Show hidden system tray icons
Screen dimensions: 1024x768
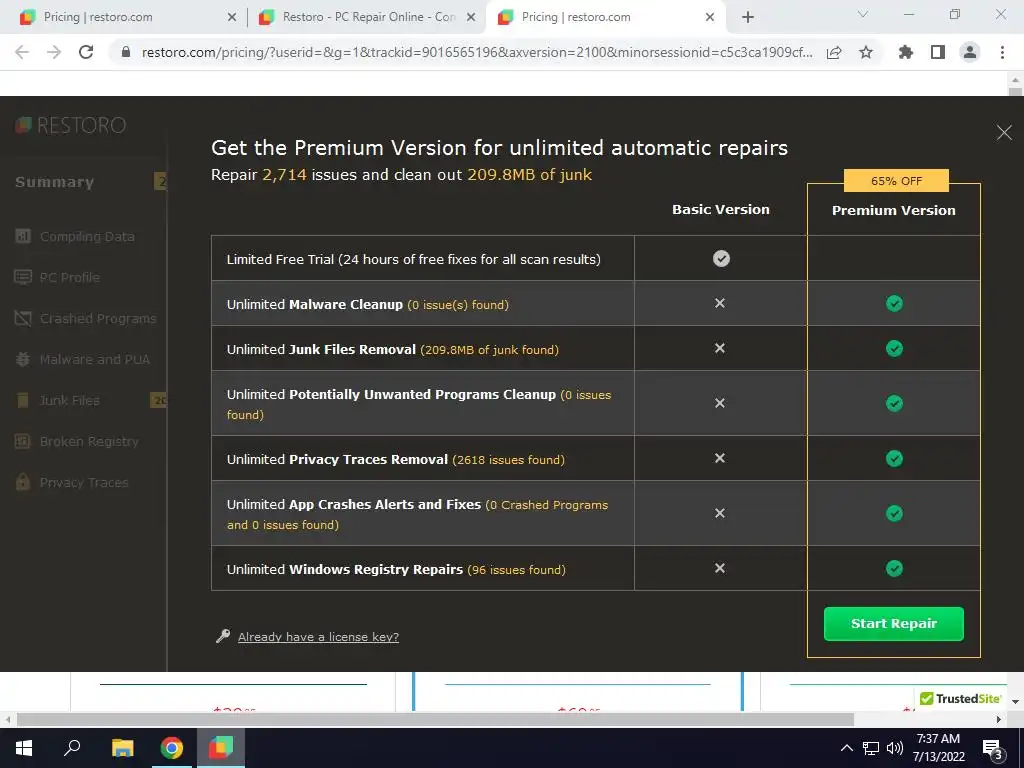point(846,748)
